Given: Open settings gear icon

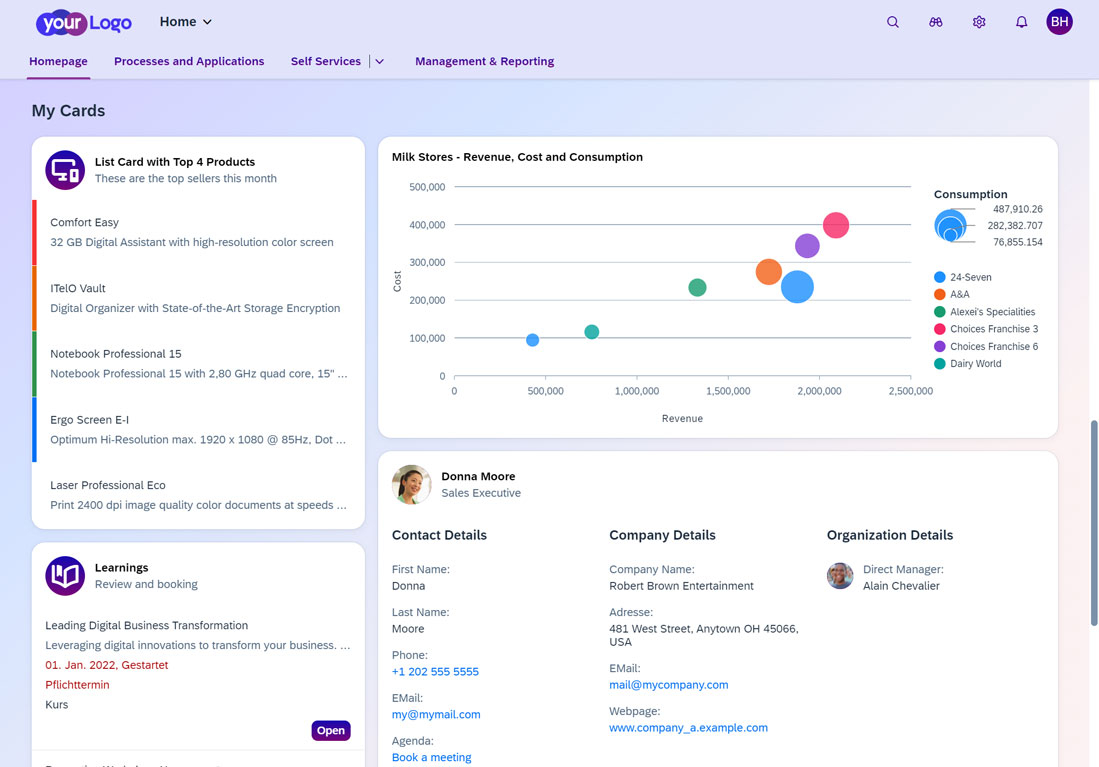Looking at the screenshot, I should click(x=979, y=22).
